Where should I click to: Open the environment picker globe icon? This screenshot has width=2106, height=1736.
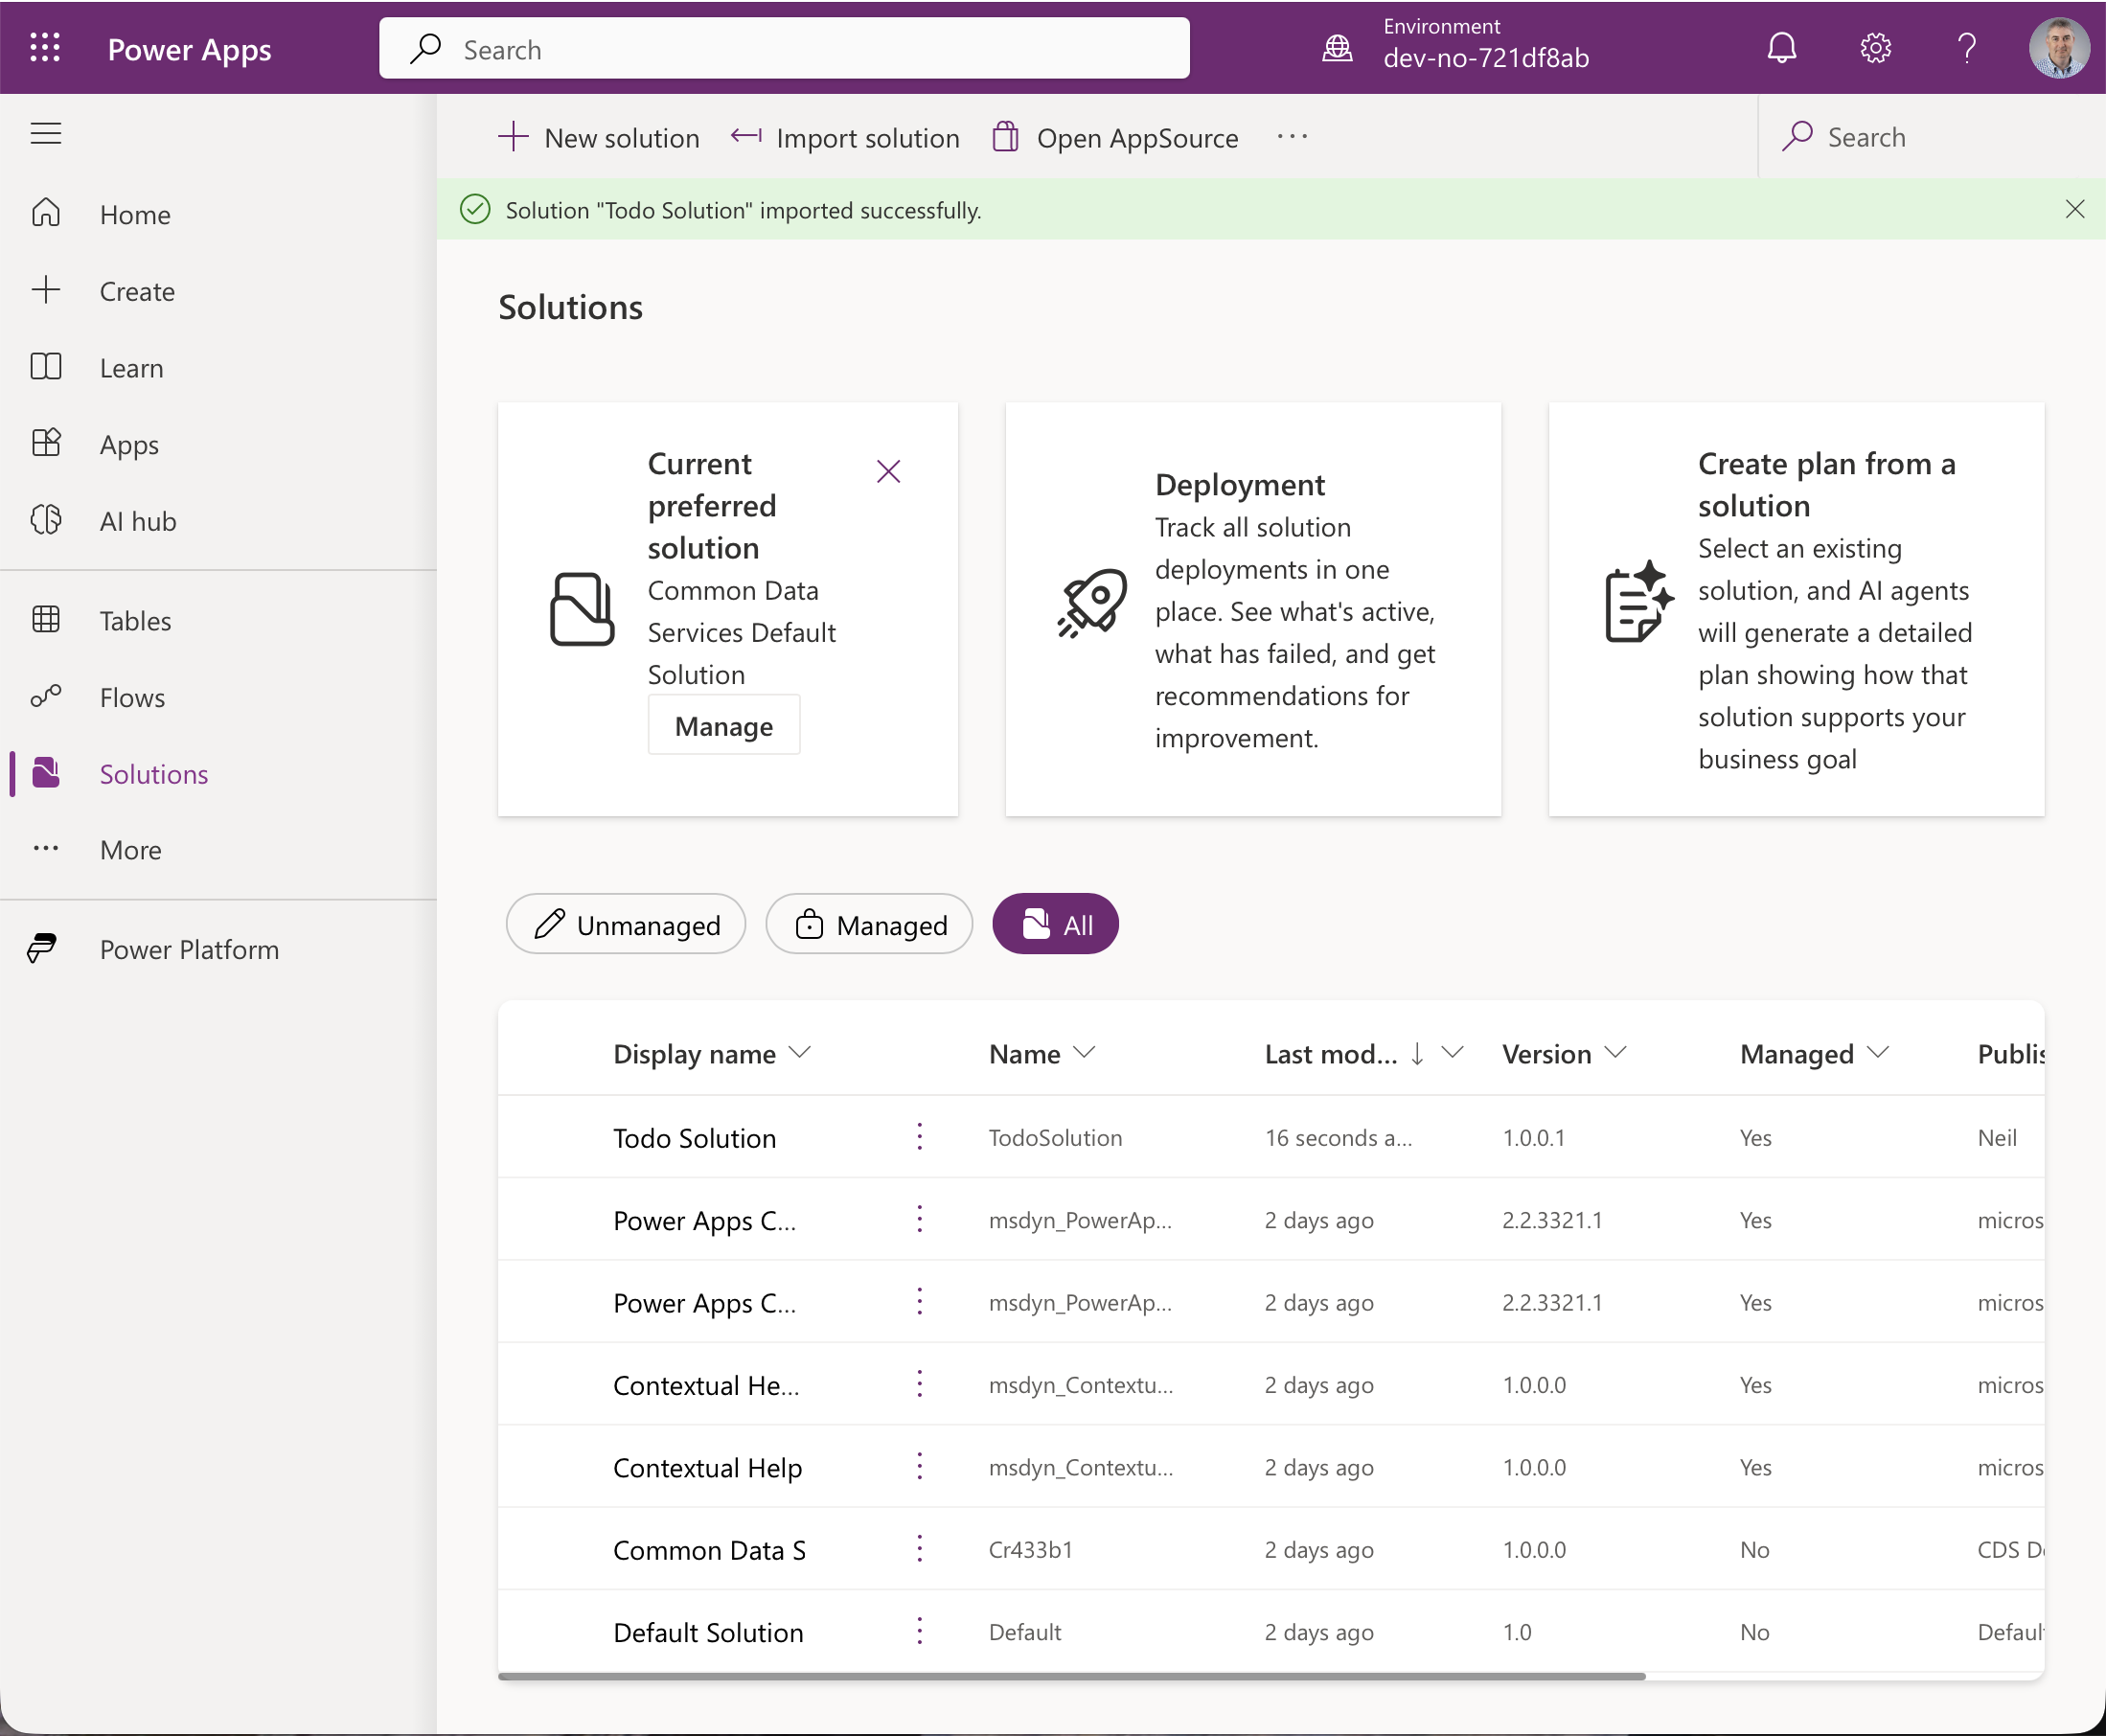tap(1337, 48)
